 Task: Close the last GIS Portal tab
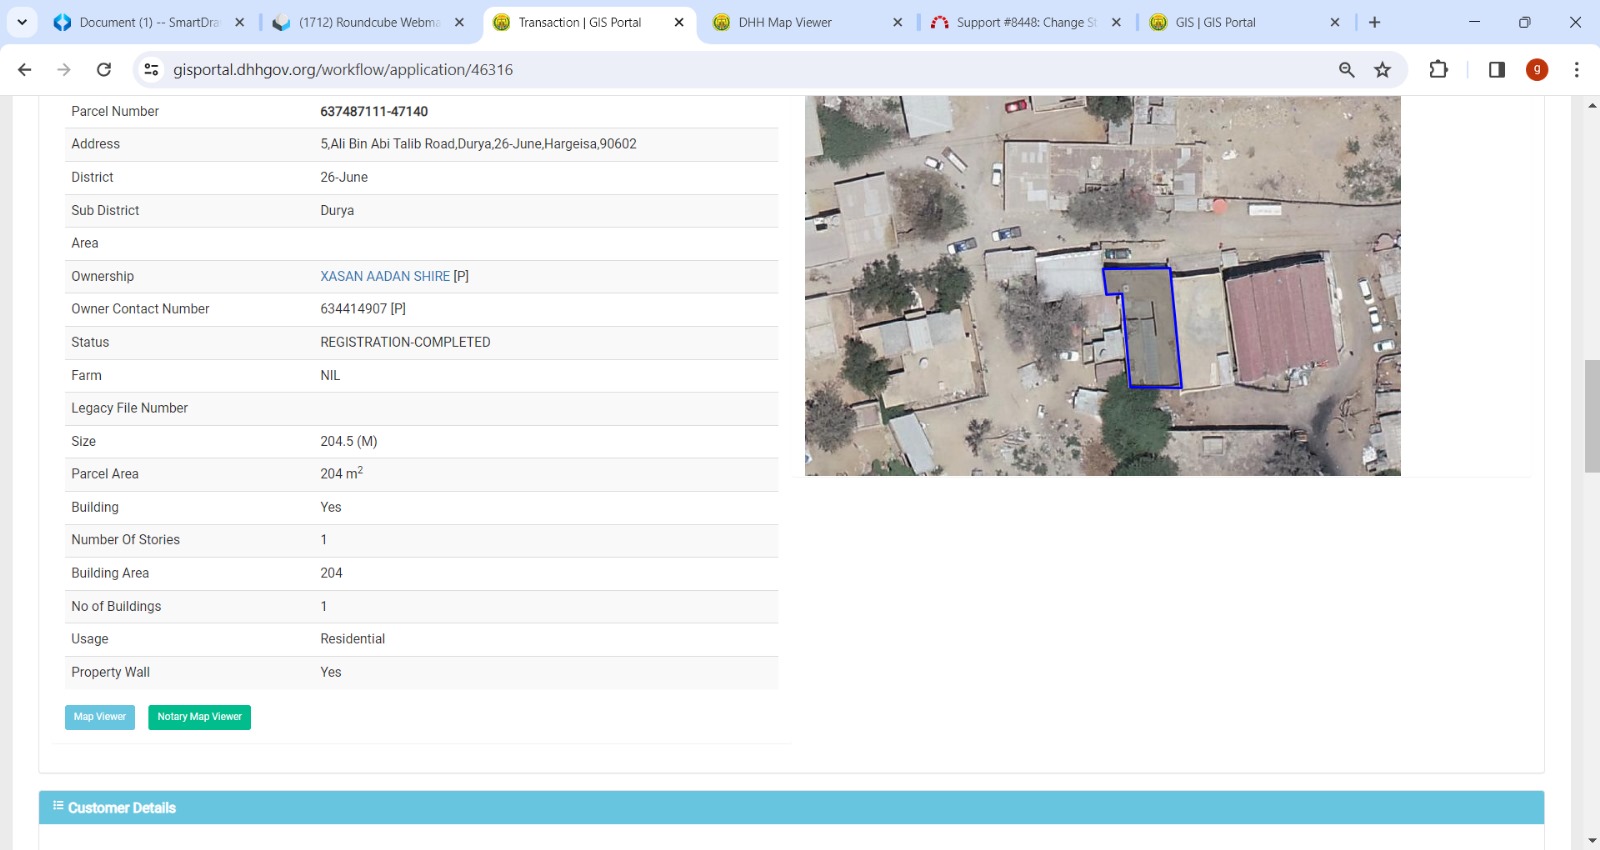[x=1334, y=22]
